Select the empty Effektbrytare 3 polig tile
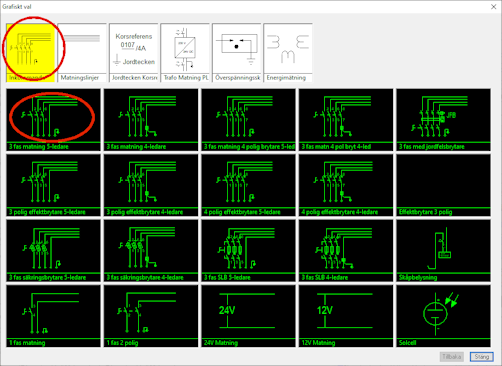The image size is (502, 366). coord(443,185)
